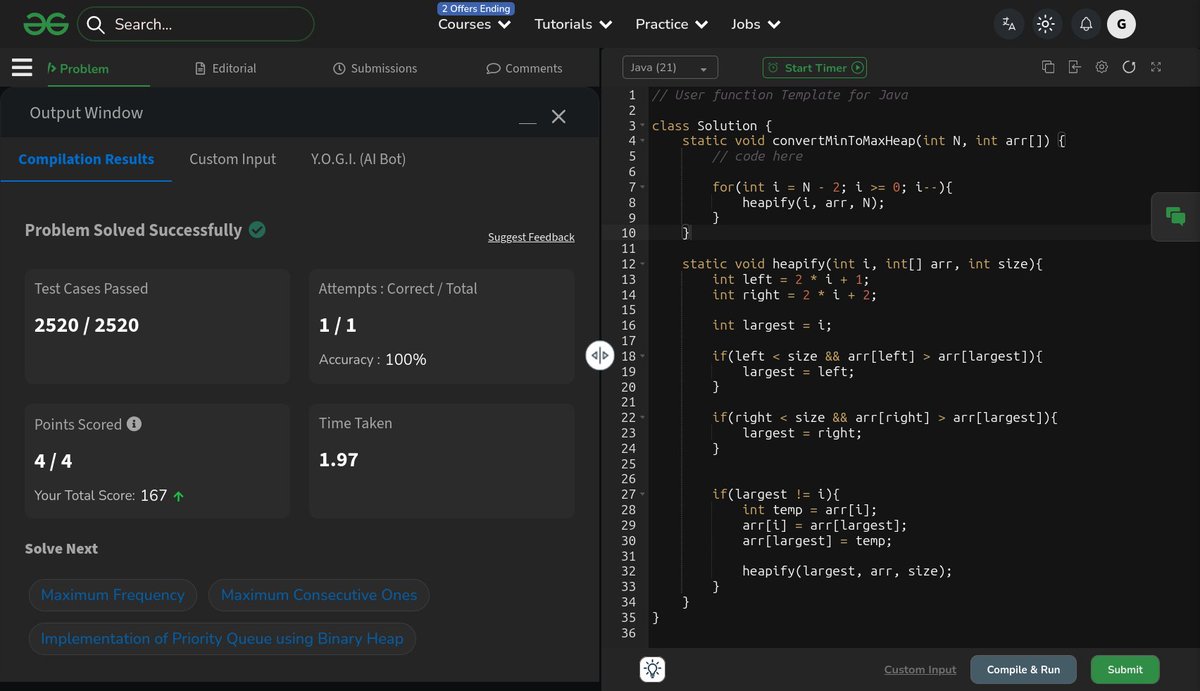Collapse the class Solution fold at line 3
Viewport: 1200px width, 691px height.
(643, 126)
